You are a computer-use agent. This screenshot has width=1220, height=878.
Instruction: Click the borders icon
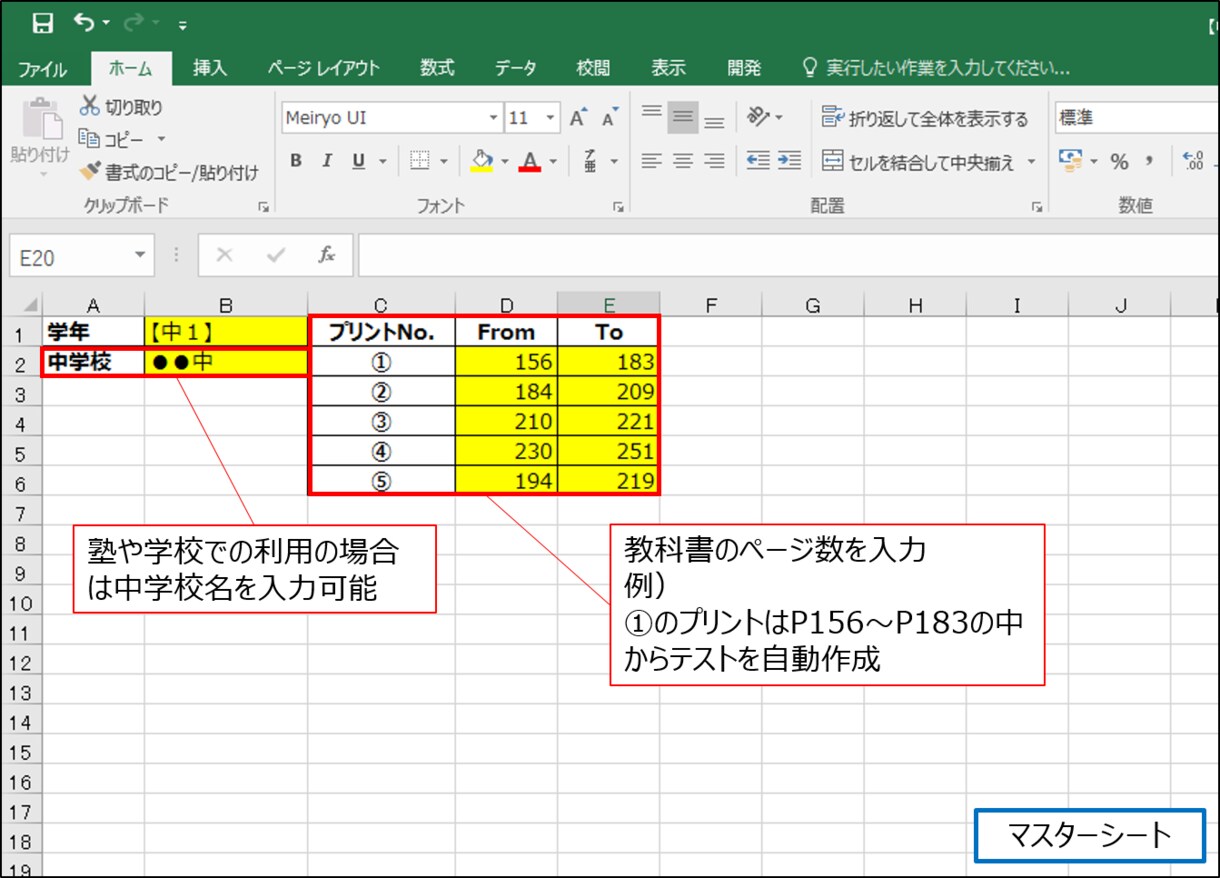420,161
